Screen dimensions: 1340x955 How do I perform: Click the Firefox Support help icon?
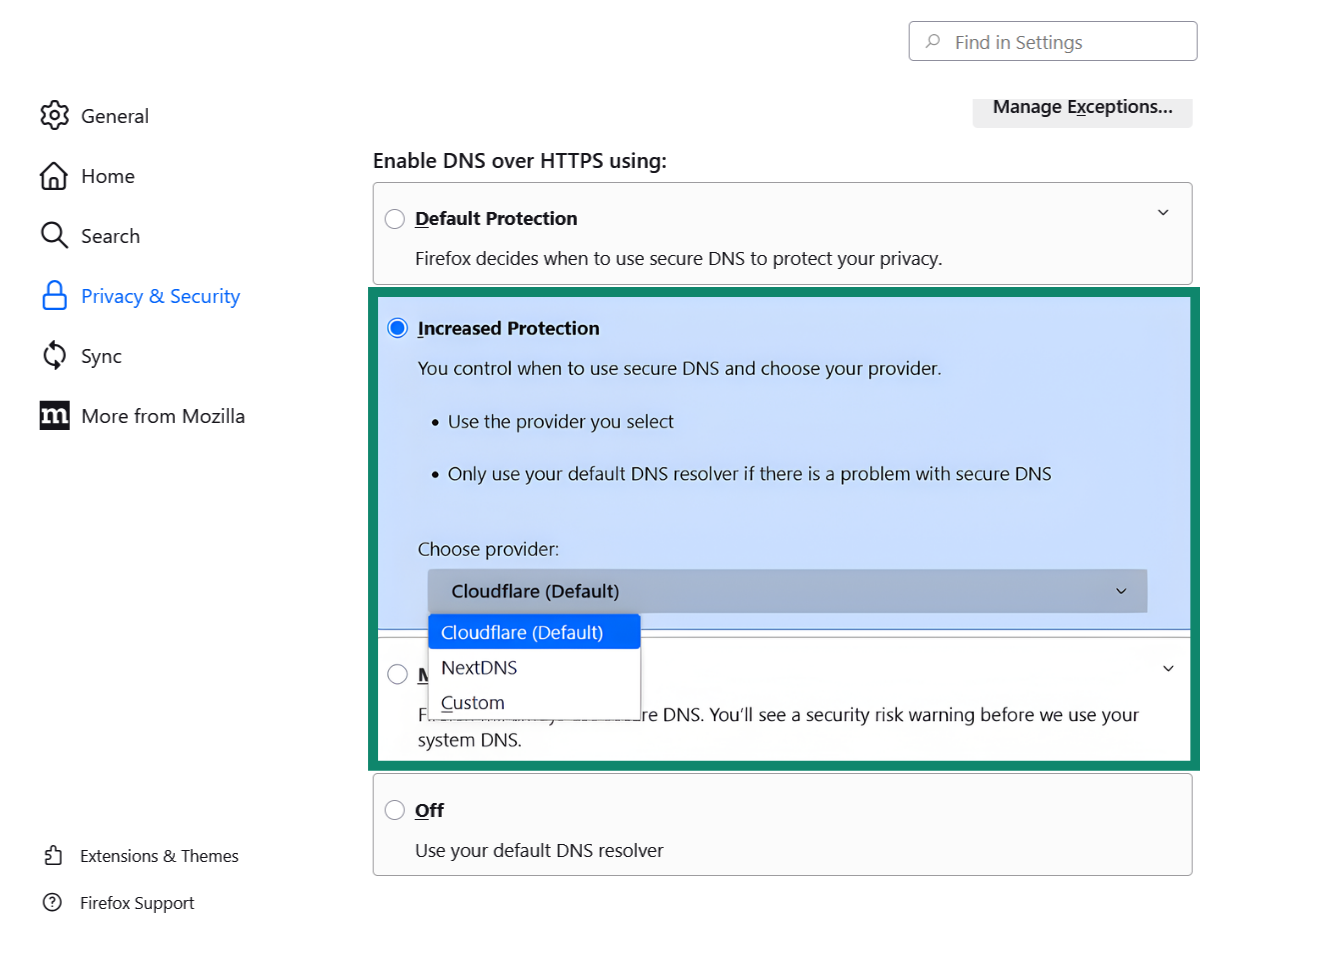coord(53,902)
